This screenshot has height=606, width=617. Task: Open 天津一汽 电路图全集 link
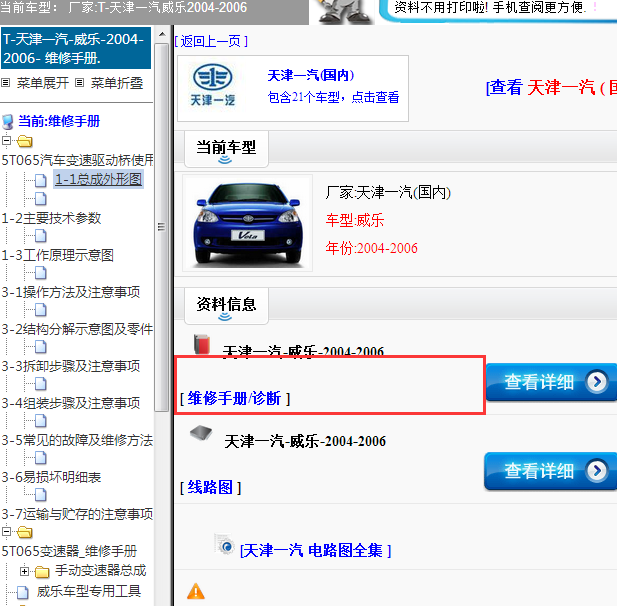point(316,551)
